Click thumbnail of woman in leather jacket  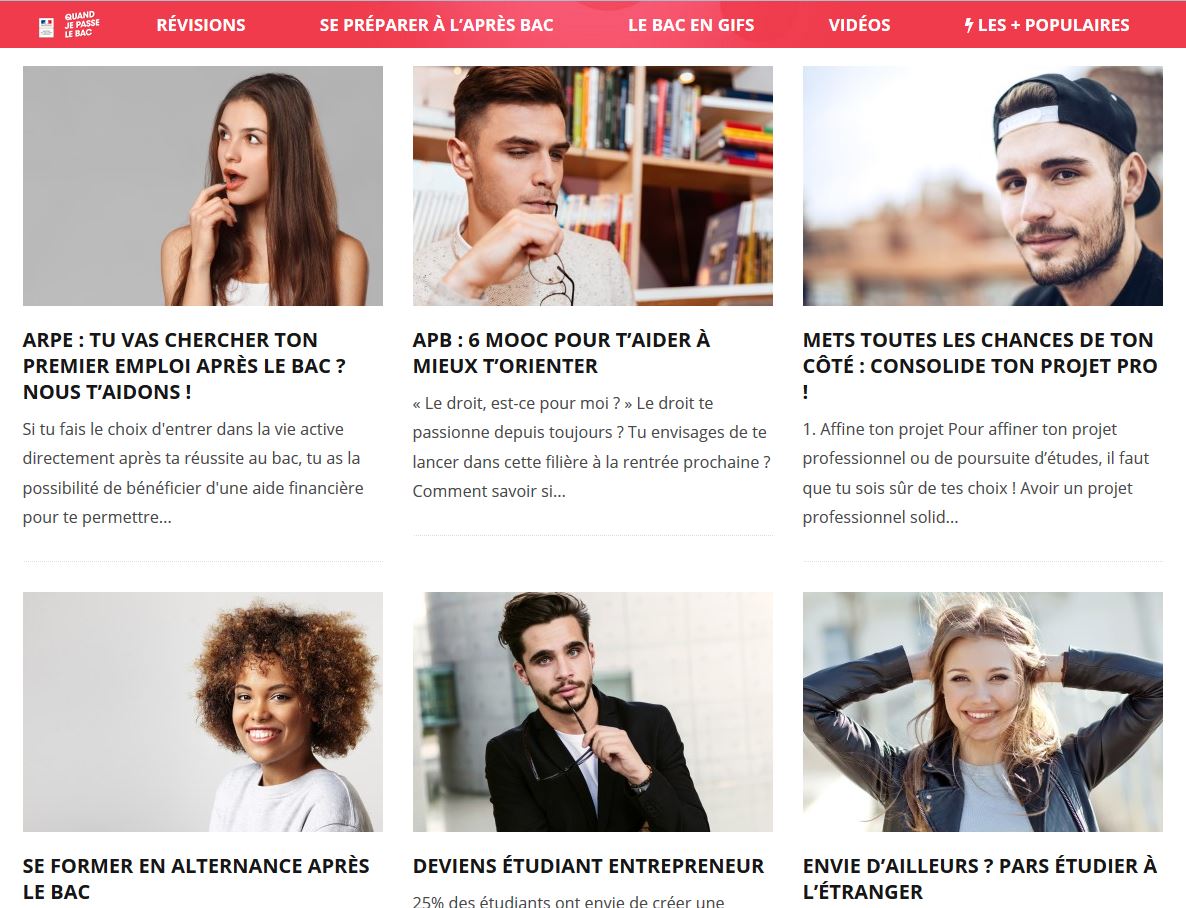click(x=983, y=712)
